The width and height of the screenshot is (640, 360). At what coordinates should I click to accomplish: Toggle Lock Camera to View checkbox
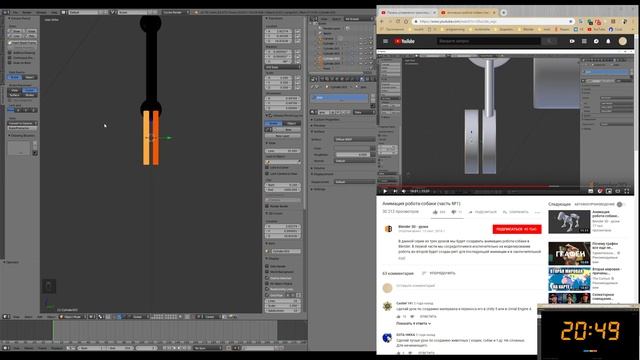coord(267,173)
